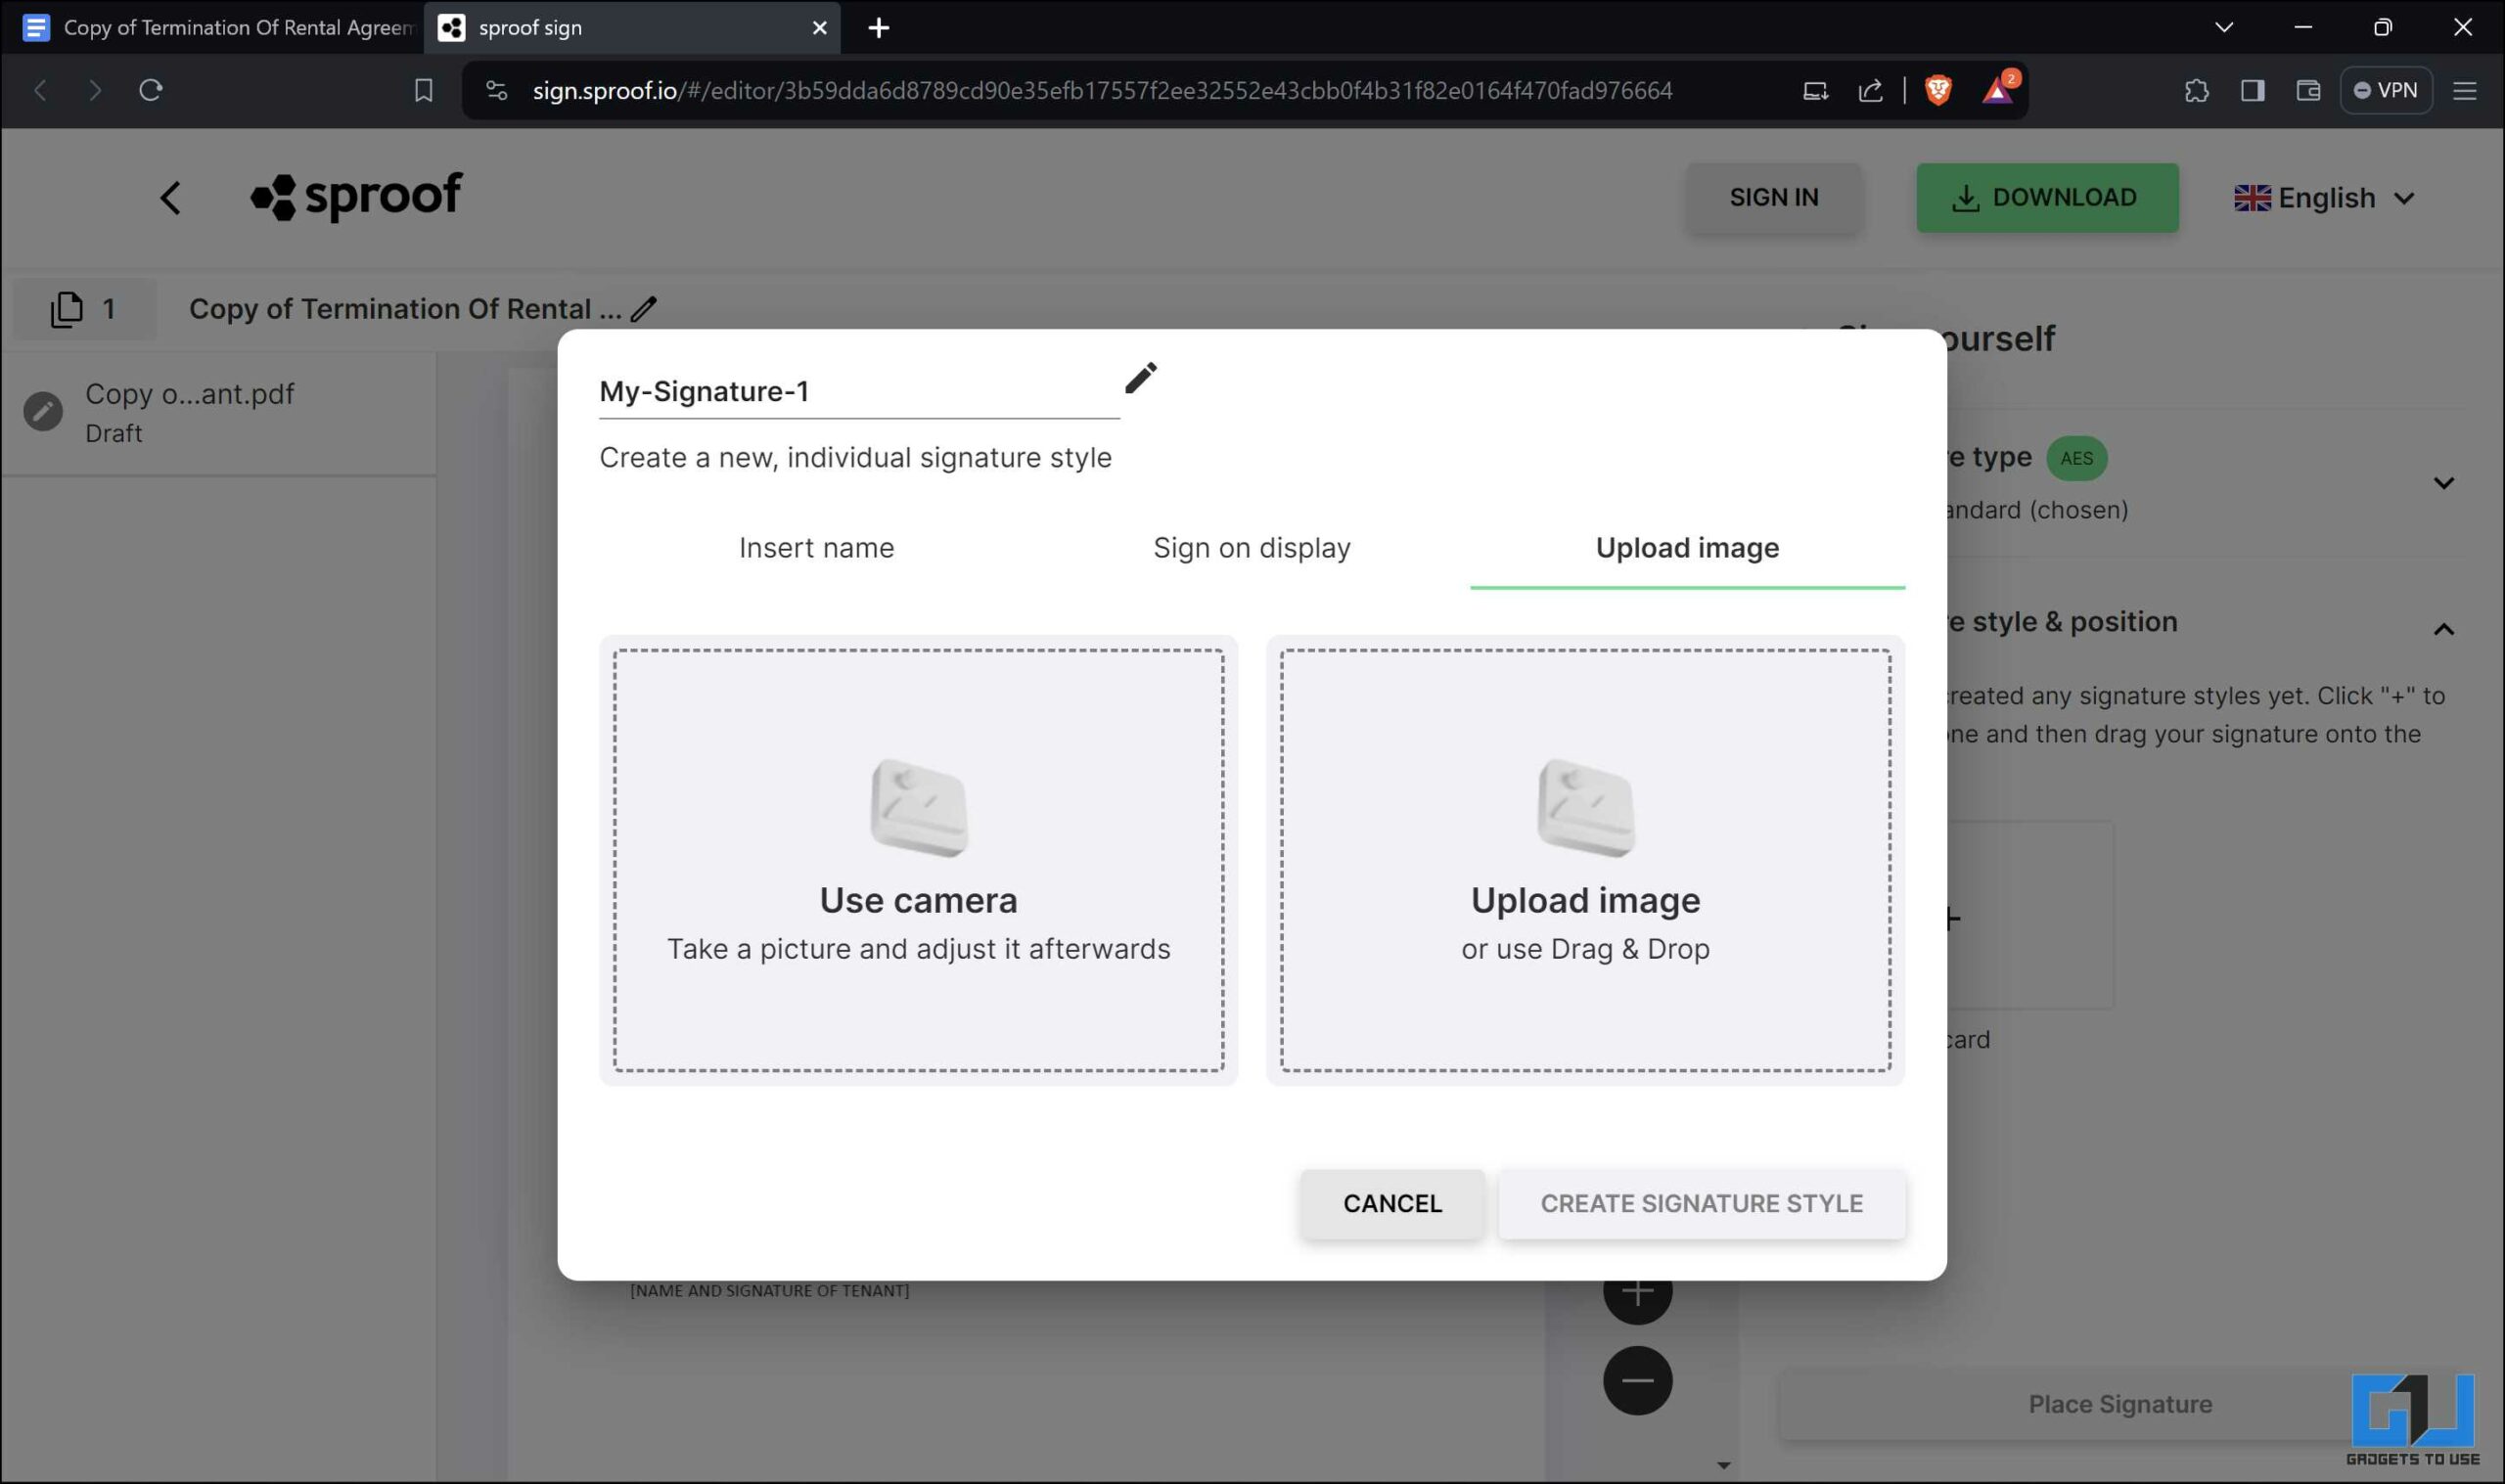Expand the signature type section
This screenshot has width=2505, height=1484.
click(2443, 483)
